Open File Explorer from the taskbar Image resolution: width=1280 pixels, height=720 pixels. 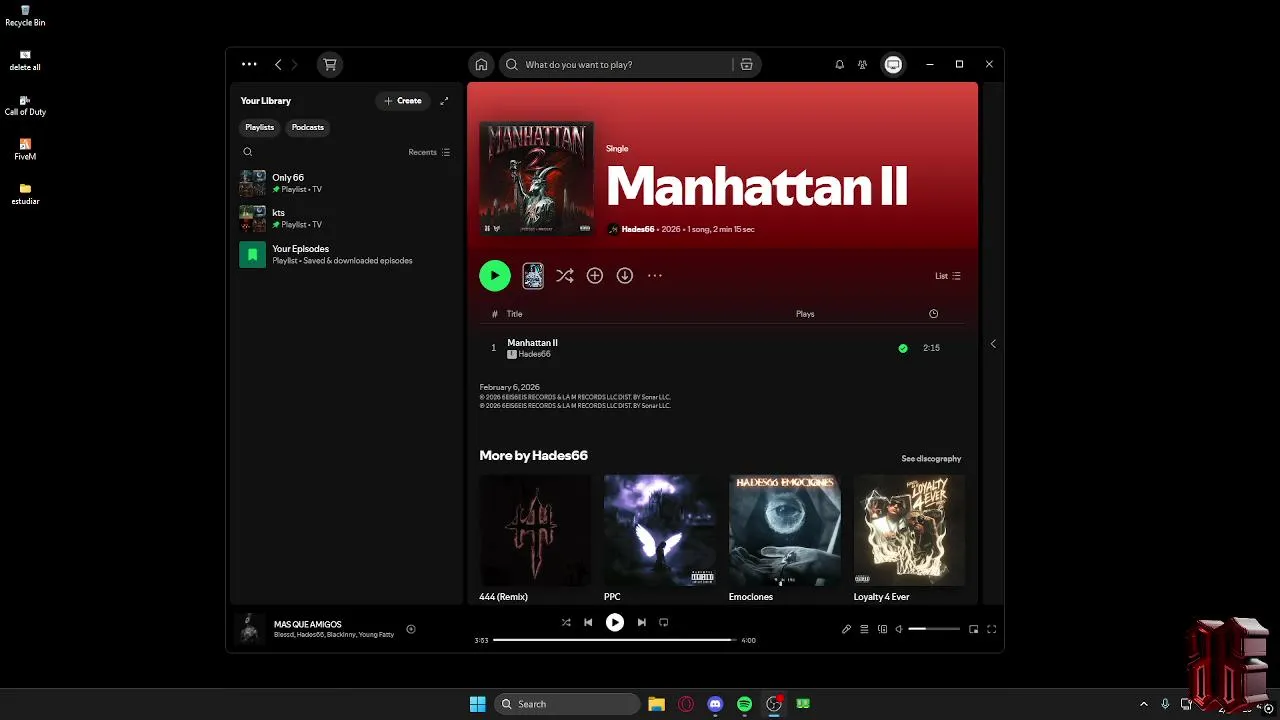(x=656, y=704)
